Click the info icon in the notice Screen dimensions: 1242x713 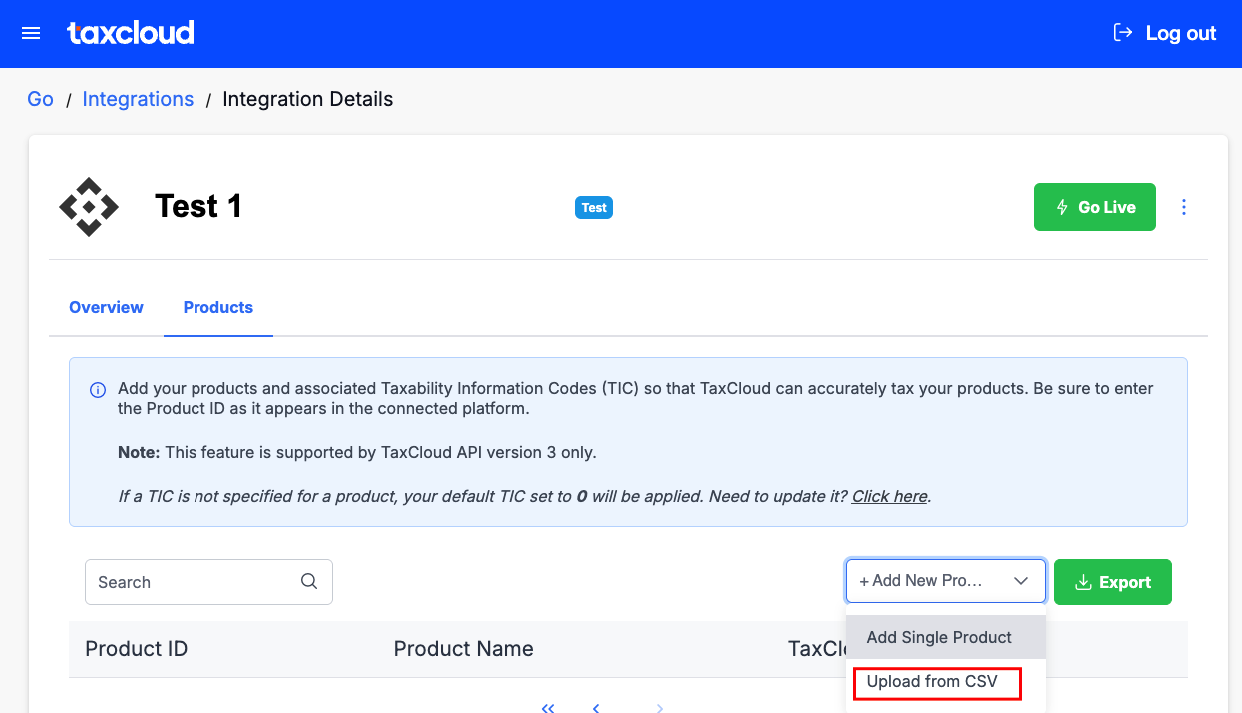pos(98,390)
